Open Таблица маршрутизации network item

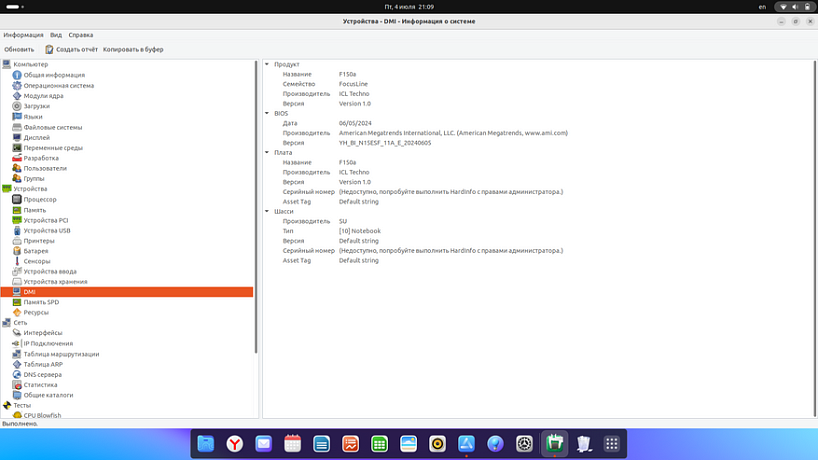(x=61, y=354)
